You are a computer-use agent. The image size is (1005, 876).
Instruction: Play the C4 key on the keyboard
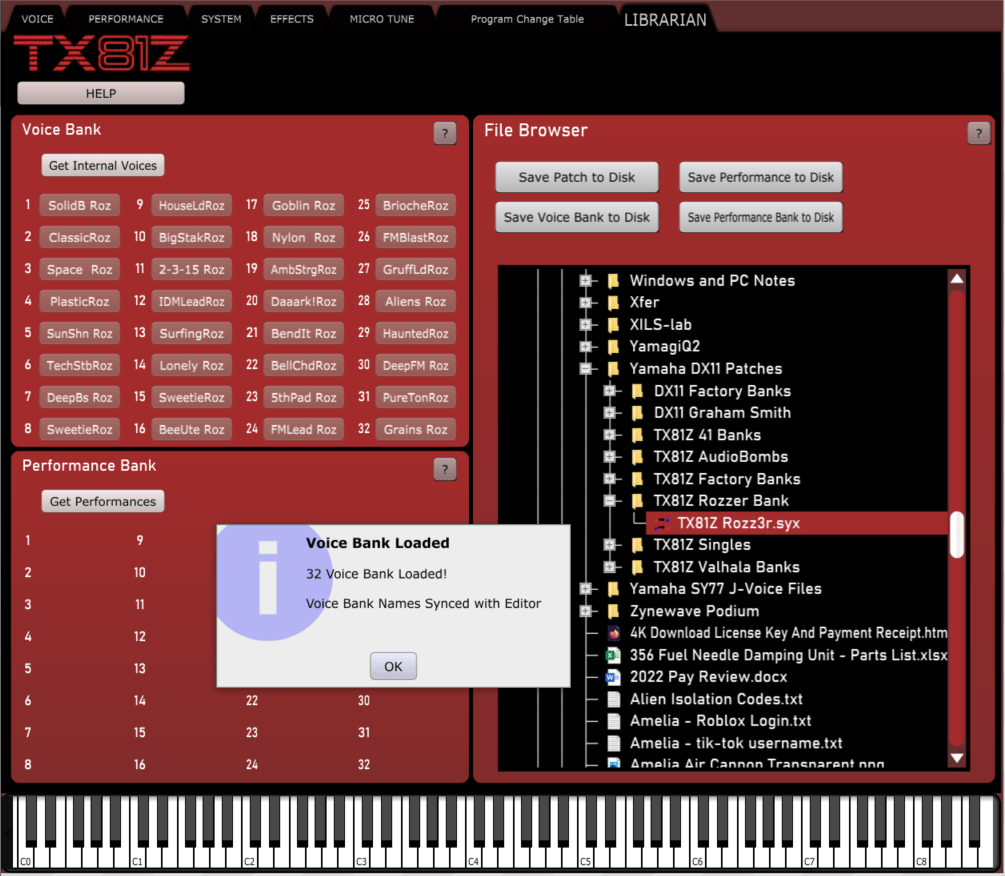point(471,855)
